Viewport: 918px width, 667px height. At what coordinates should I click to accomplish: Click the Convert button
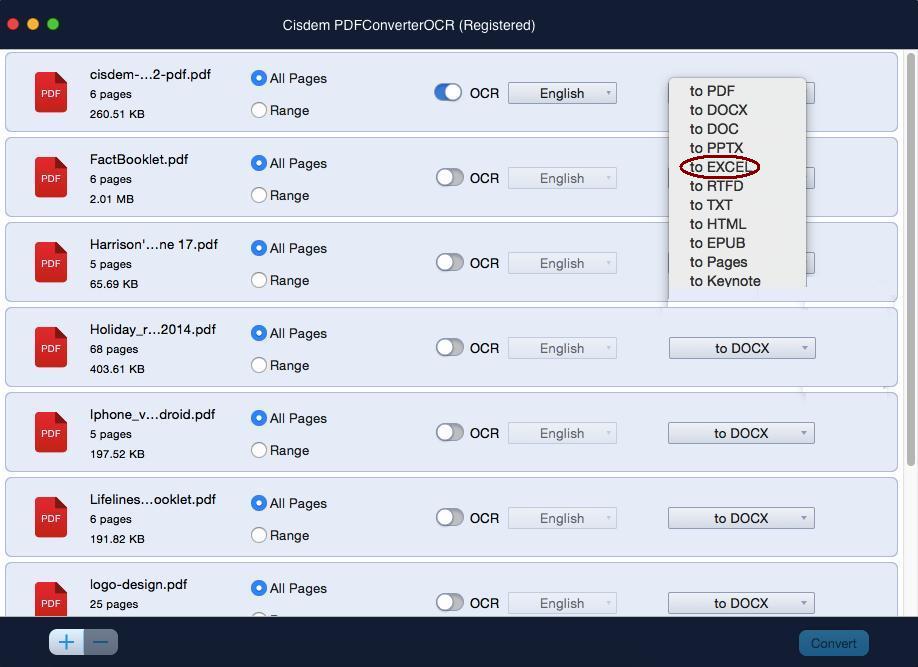click(833, 643)
